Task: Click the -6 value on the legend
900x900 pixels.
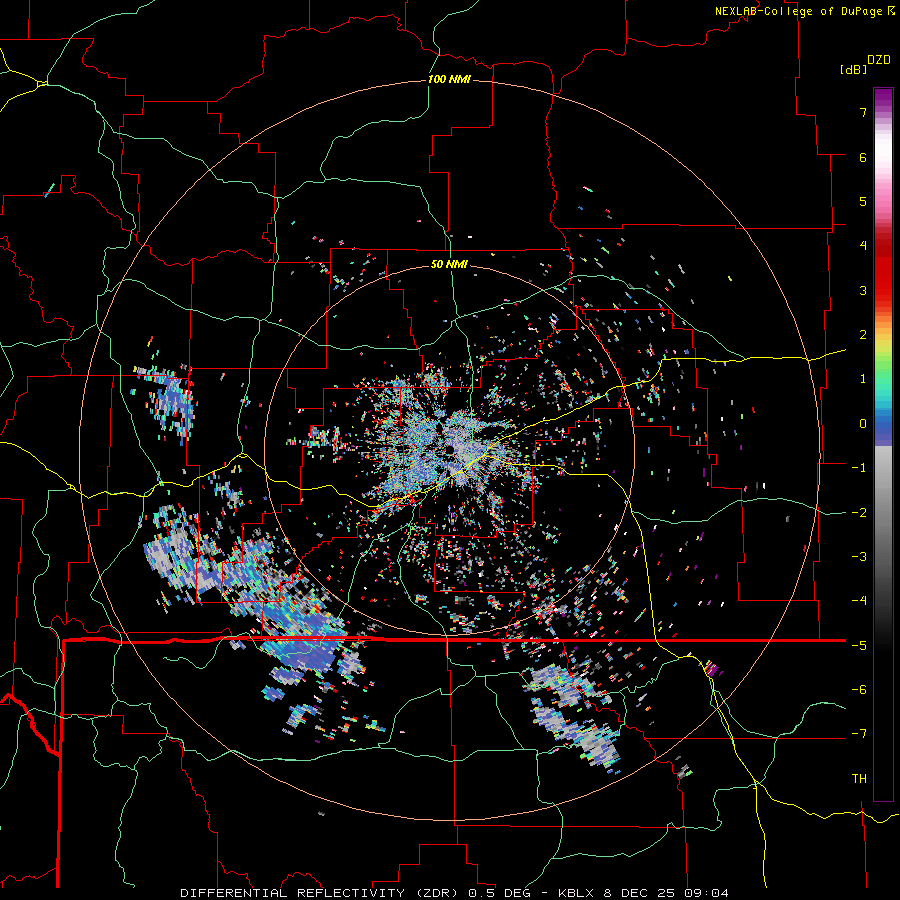Action: [x=859, y=690]
